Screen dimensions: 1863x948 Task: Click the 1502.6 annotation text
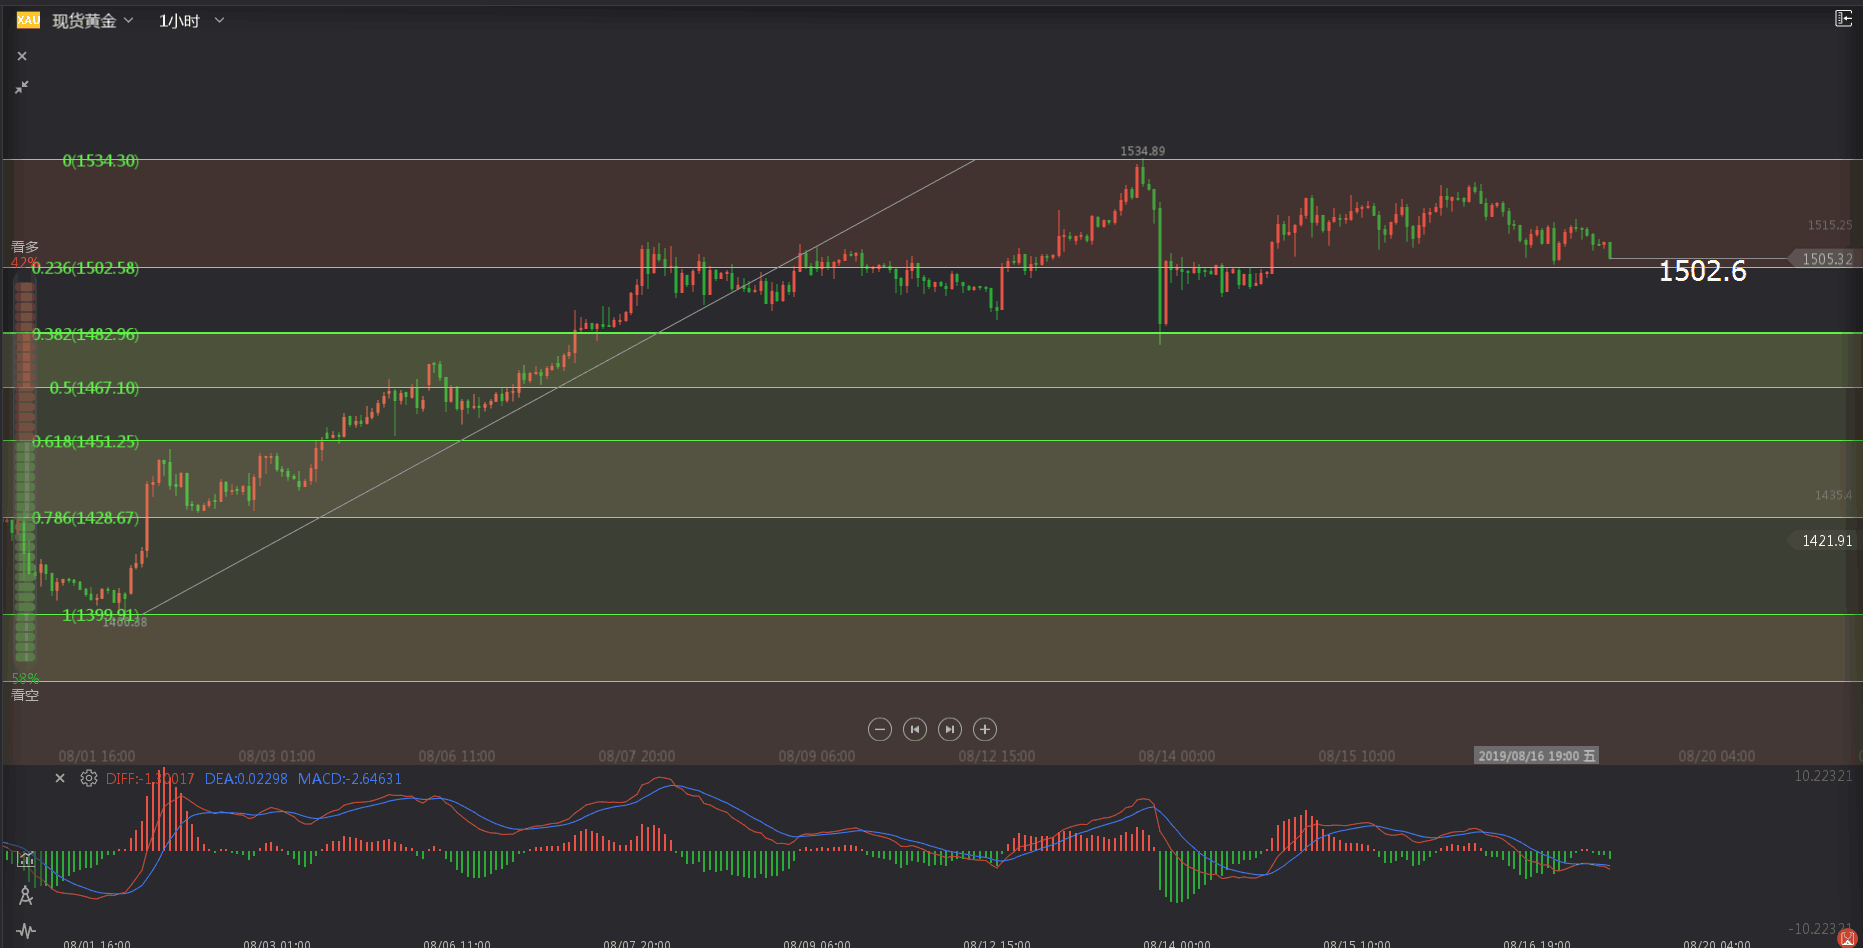point(1703,271)
